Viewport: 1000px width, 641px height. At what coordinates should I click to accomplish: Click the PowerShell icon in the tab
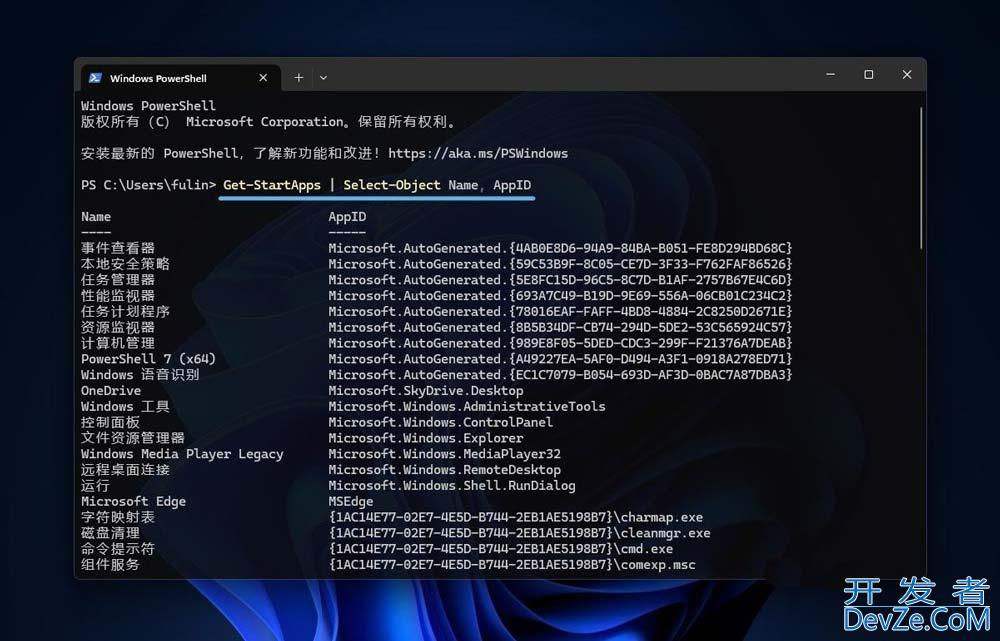click(96, 78)
